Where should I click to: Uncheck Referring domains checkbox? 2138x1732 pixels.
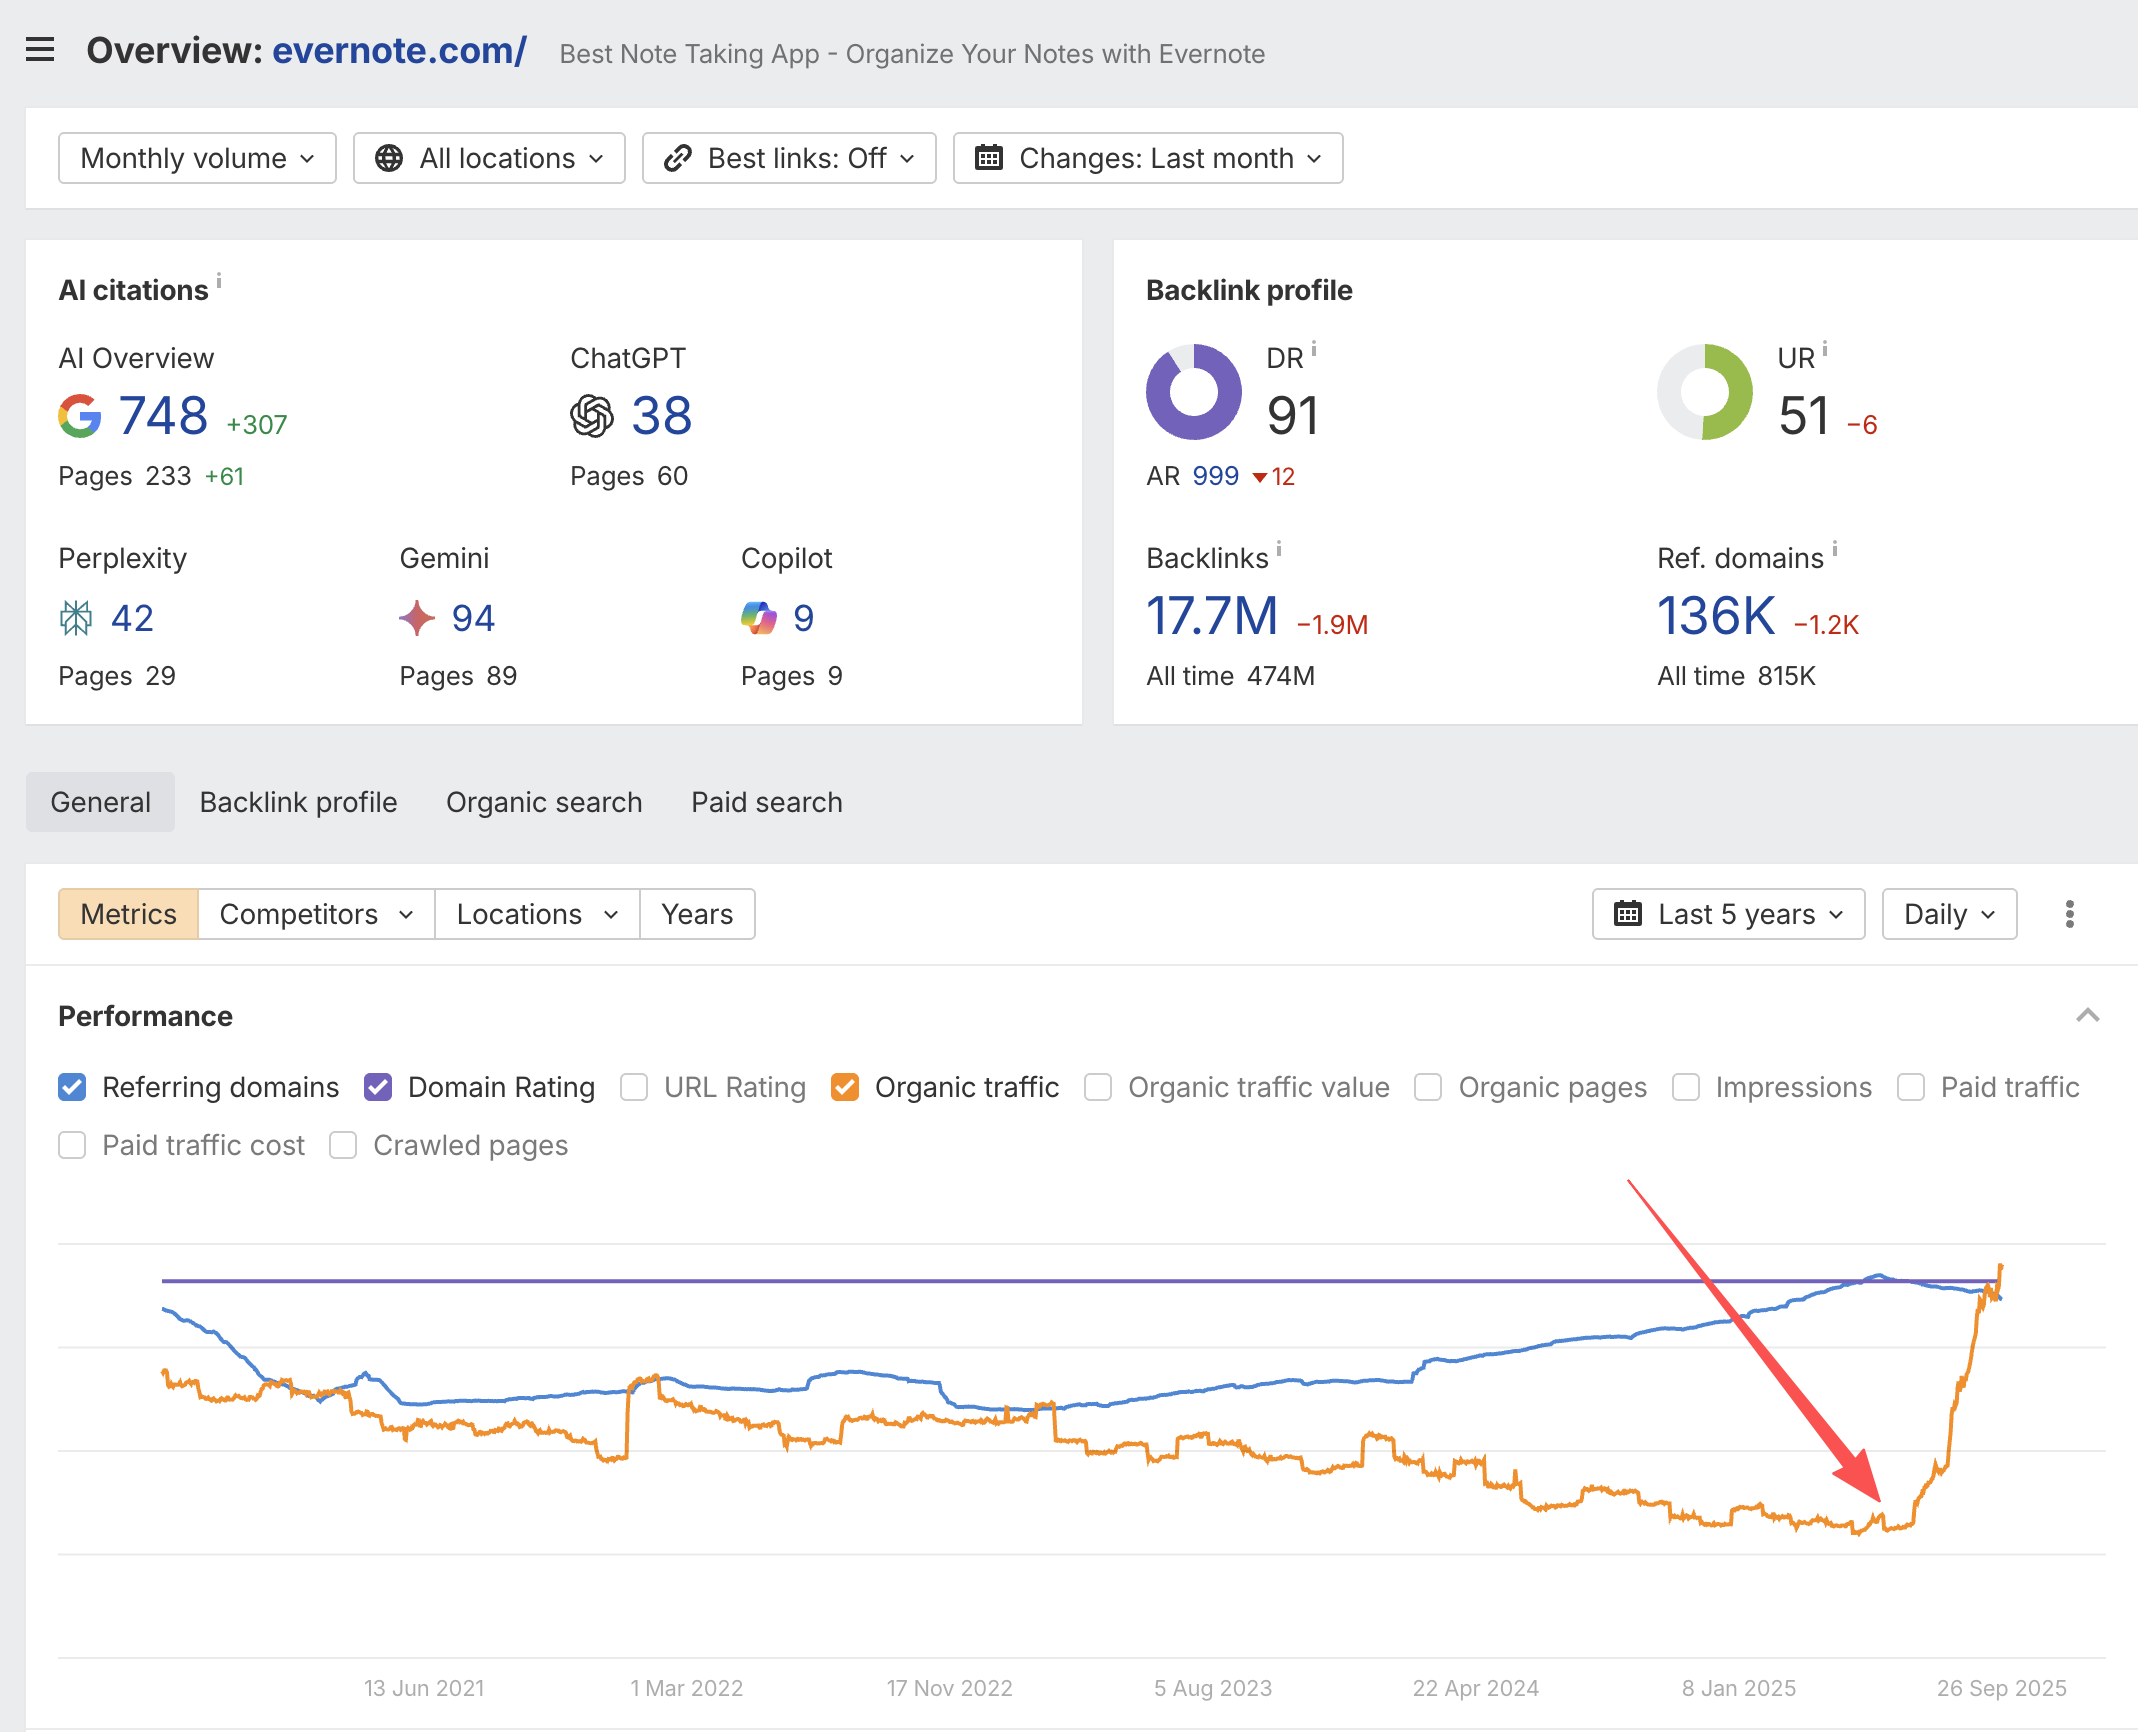72,1087
